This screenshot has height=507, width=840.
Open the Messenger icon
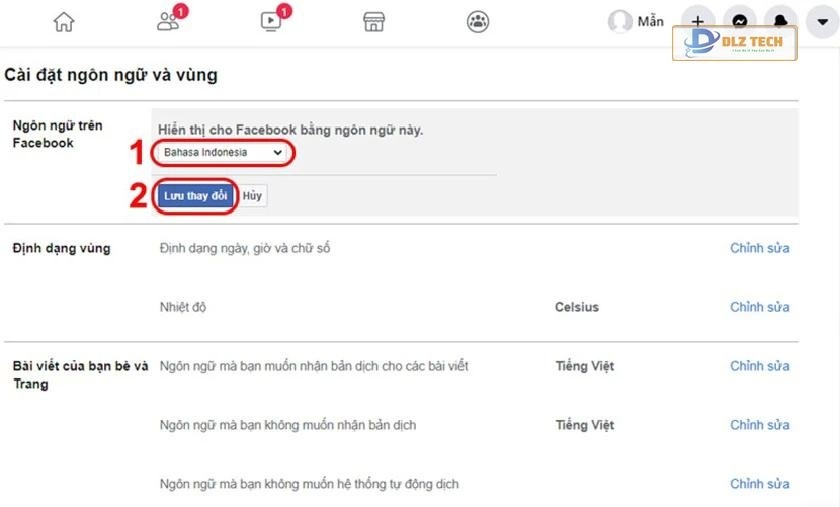point(740,21)
